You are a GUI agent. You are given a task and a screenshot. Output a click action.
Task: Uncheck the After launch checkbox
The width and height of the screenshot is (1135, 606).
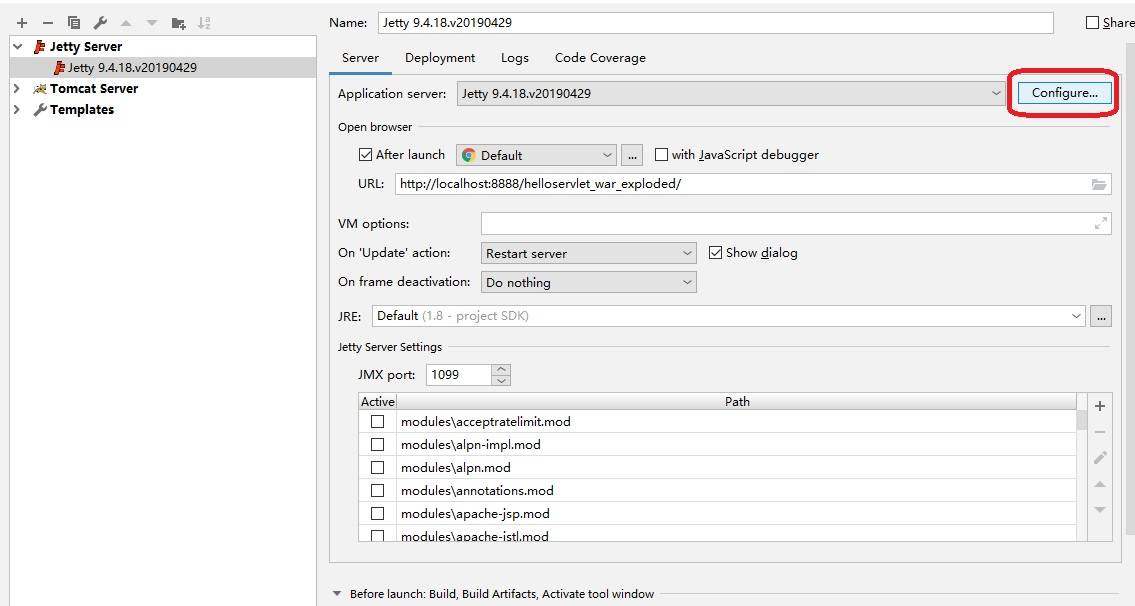pos(365,155)
